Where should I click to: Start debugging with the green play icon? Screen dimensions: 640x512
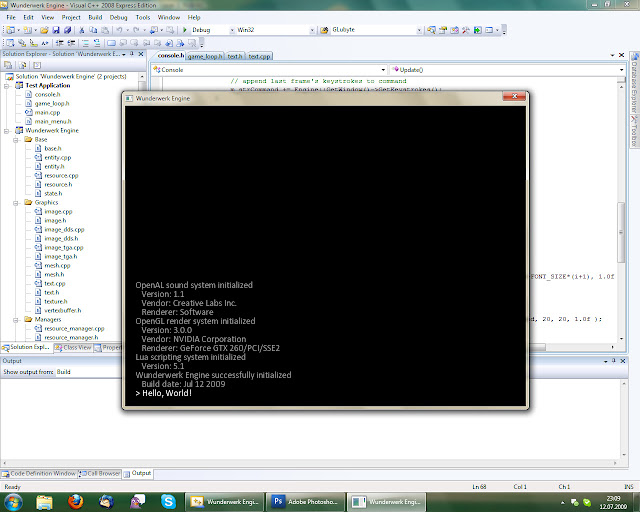[x=184, y=30]
